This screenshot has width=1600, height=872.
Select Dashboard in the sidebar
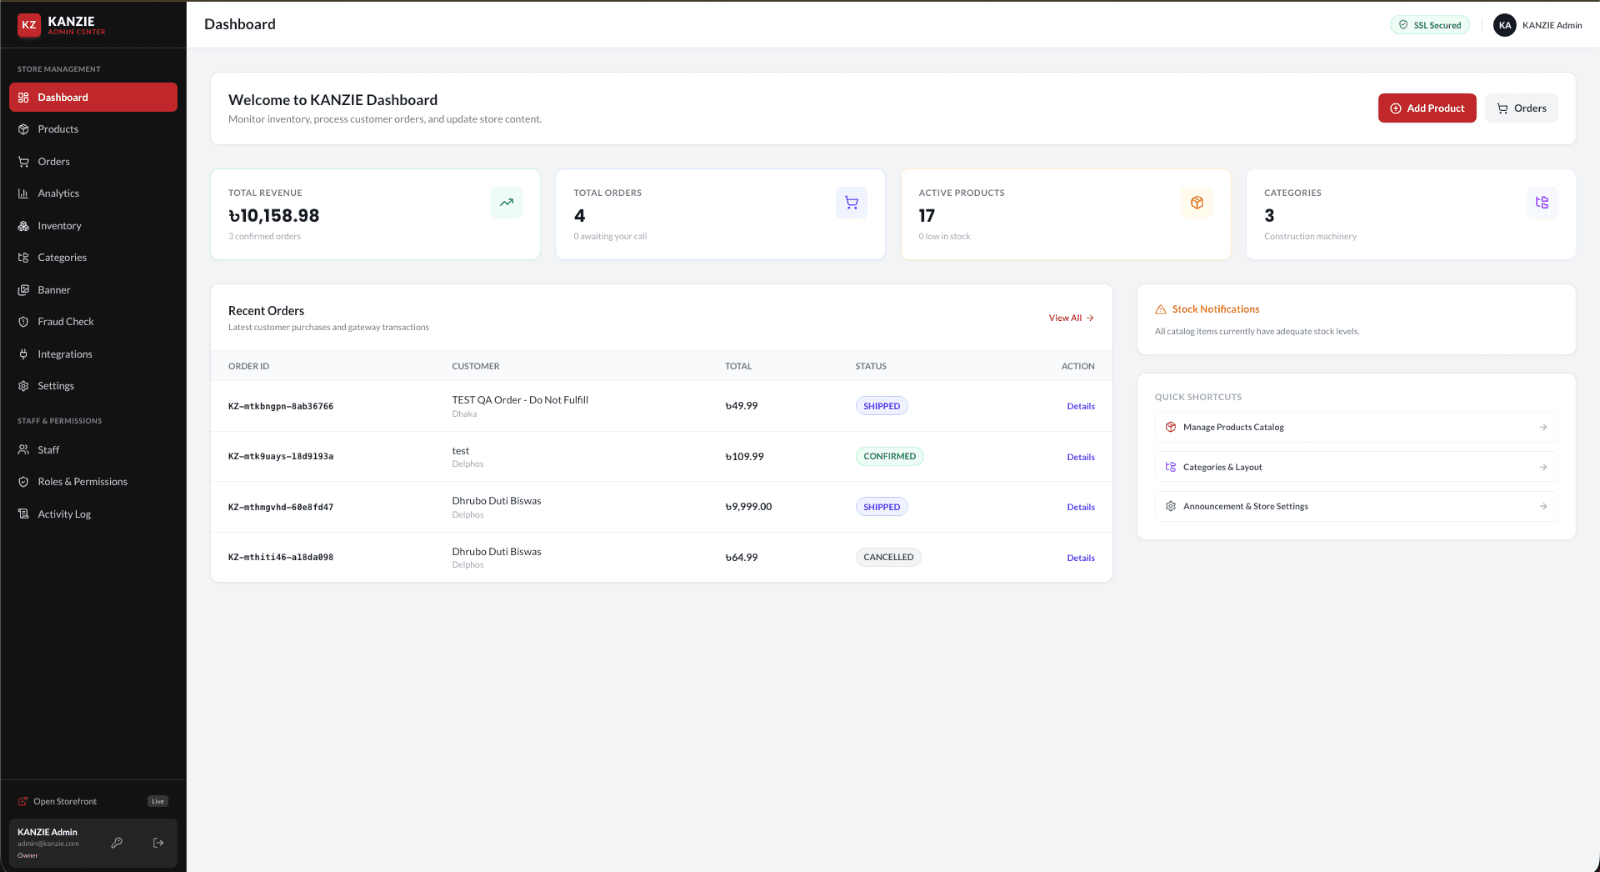tap(93, 97)
